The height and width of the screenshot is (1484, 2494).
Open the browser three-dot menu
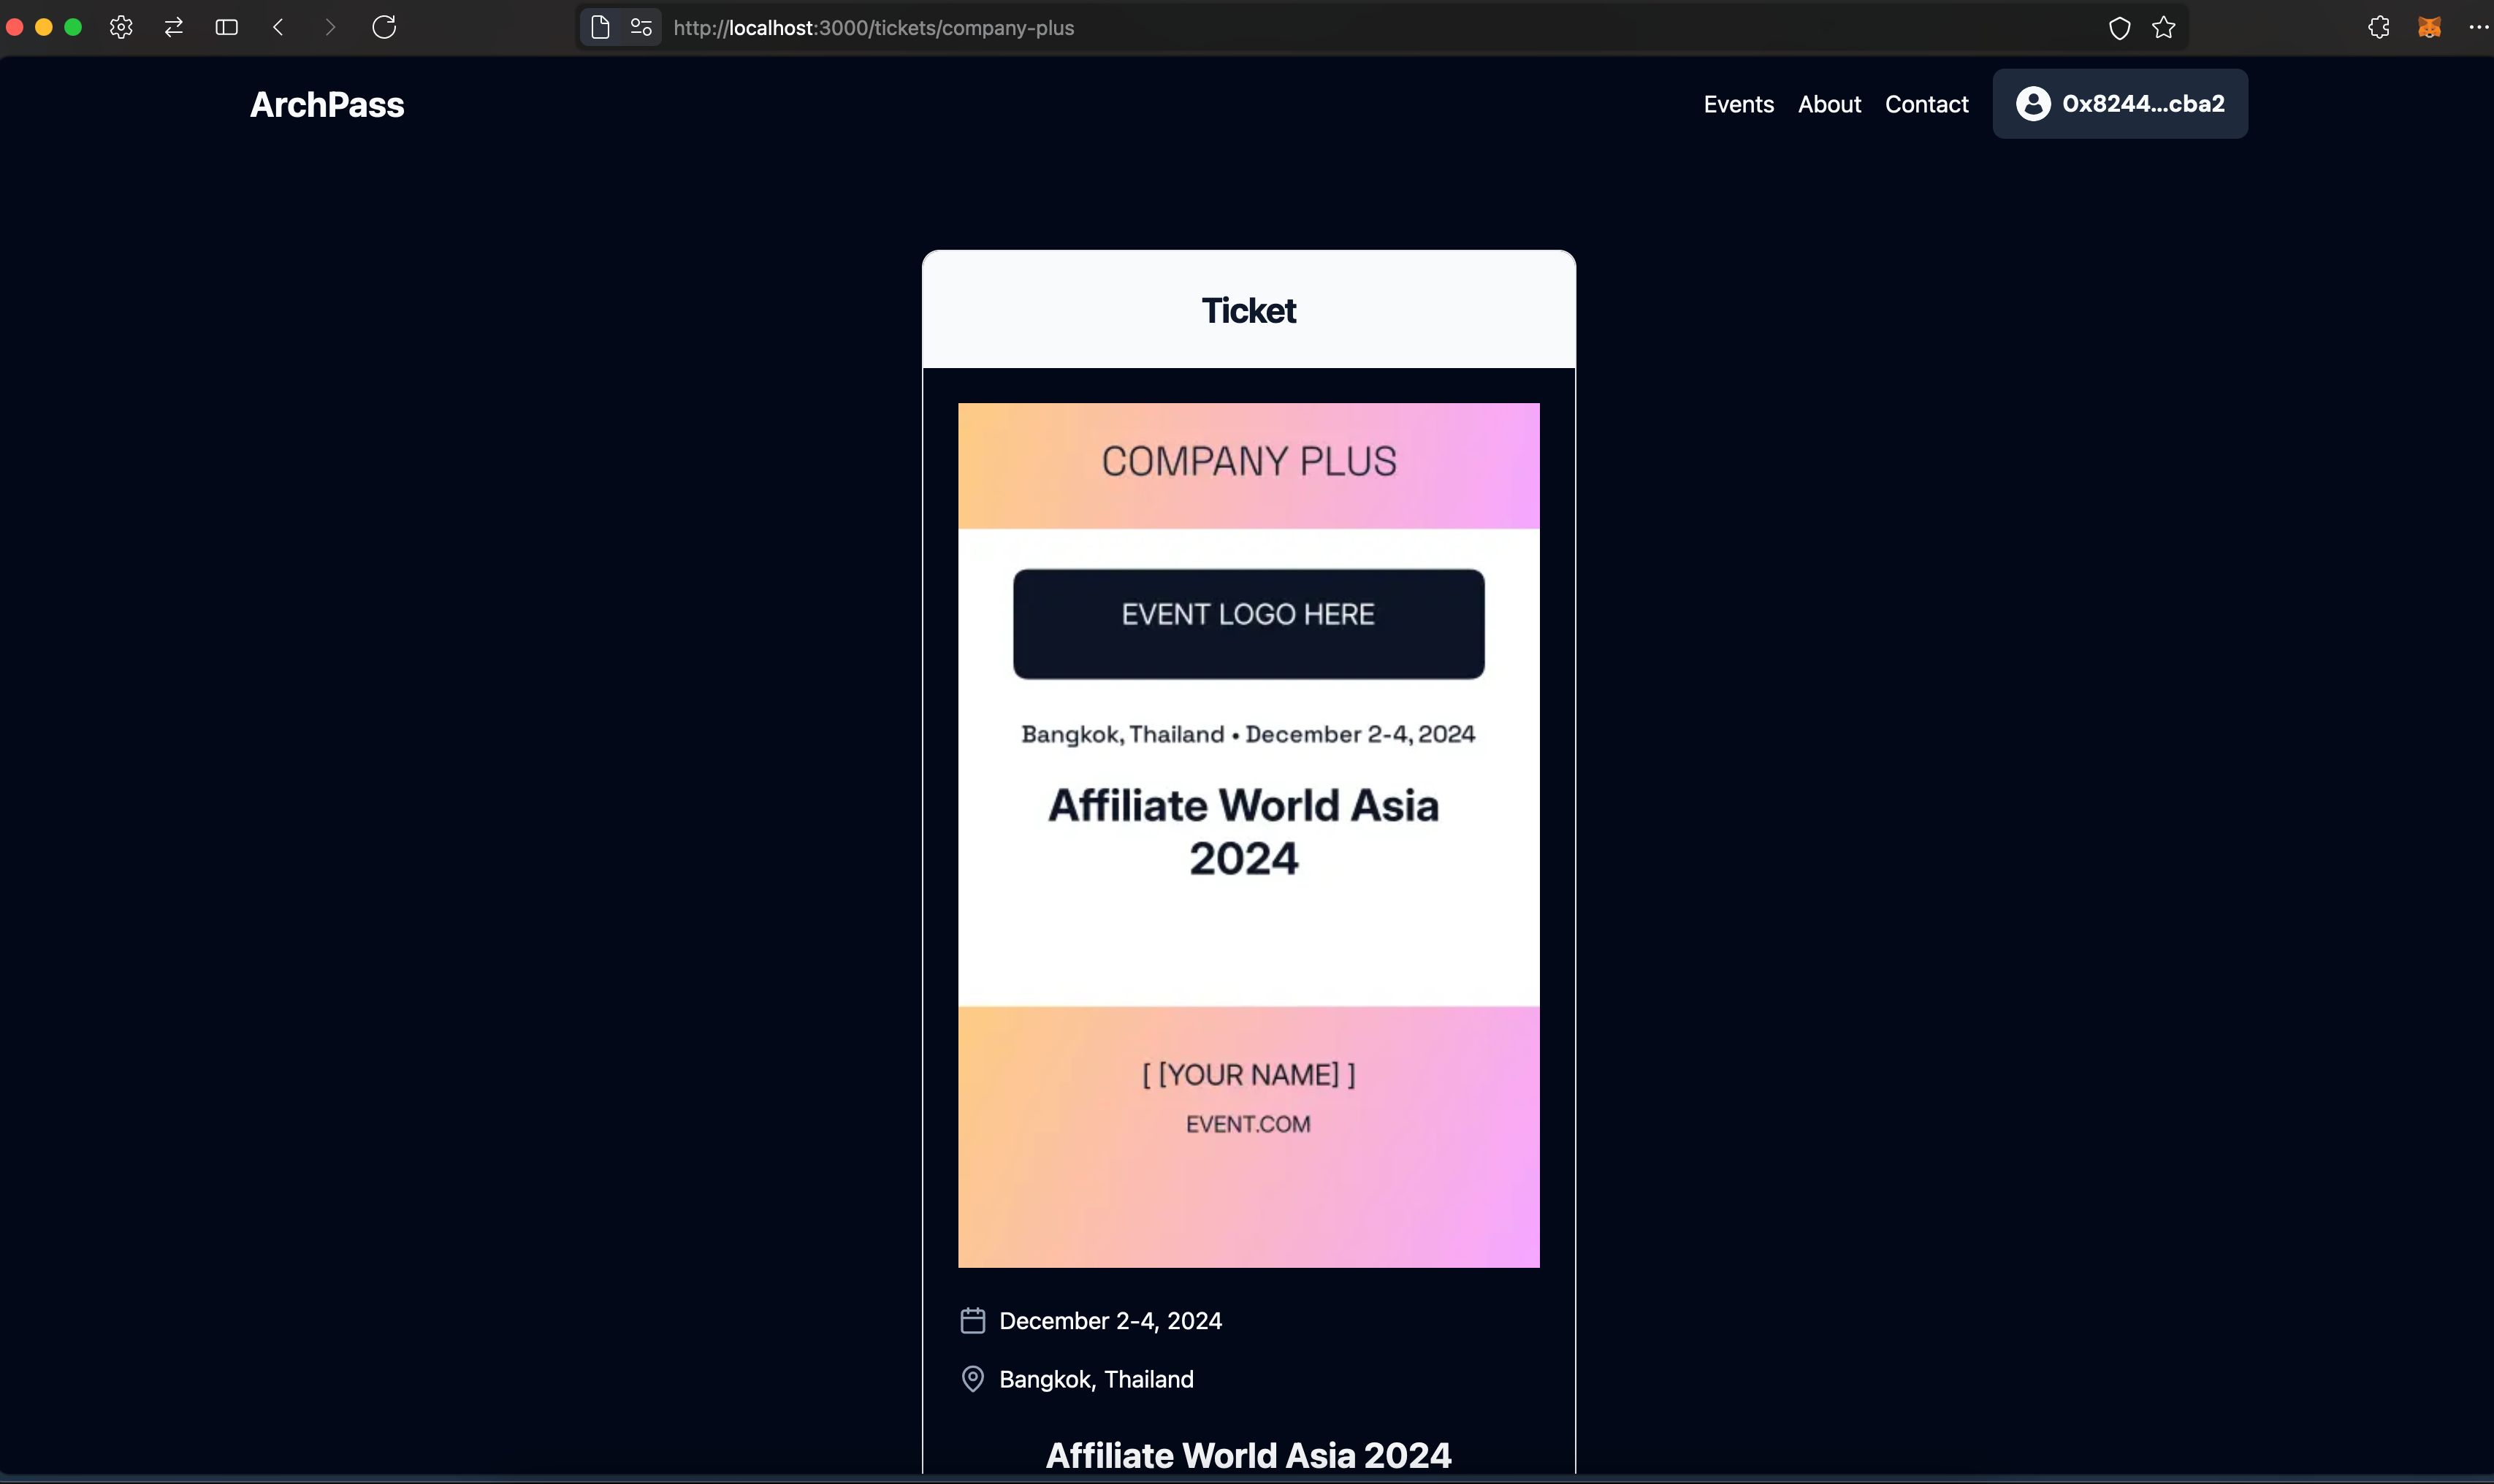click(2478, 27)
